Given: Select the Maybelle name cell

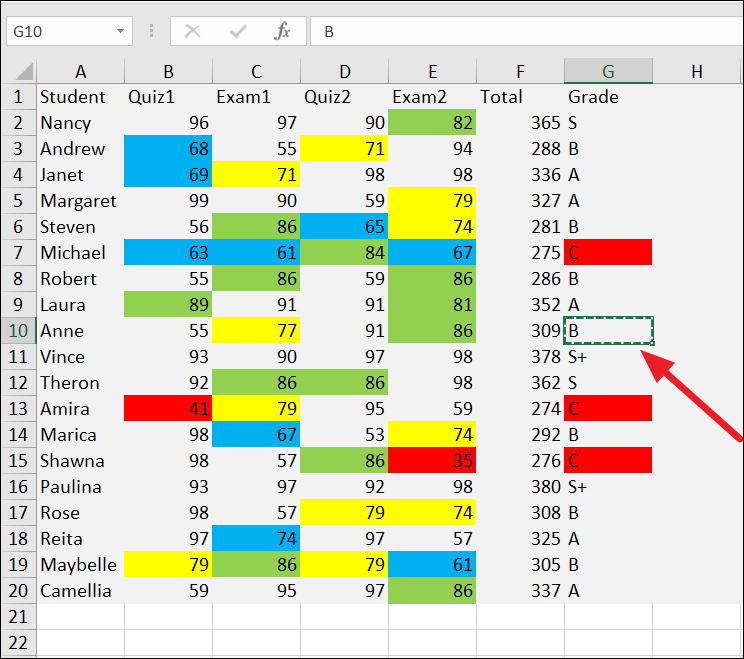Looking at the screenshot, I should [x=81, y=565].
